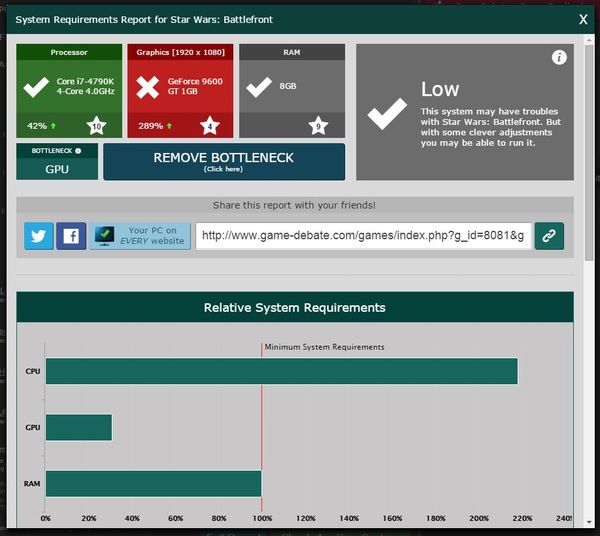Click the Graphics red X icon
The width and height of the screenshot is (600, 536).
147,87
